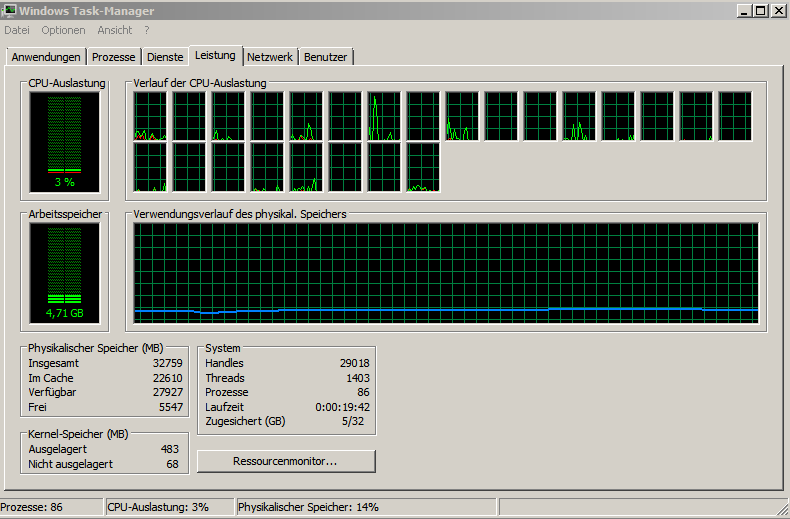Click the window resize grip in the status bar
790x519 pixels.
pos(782,508)
